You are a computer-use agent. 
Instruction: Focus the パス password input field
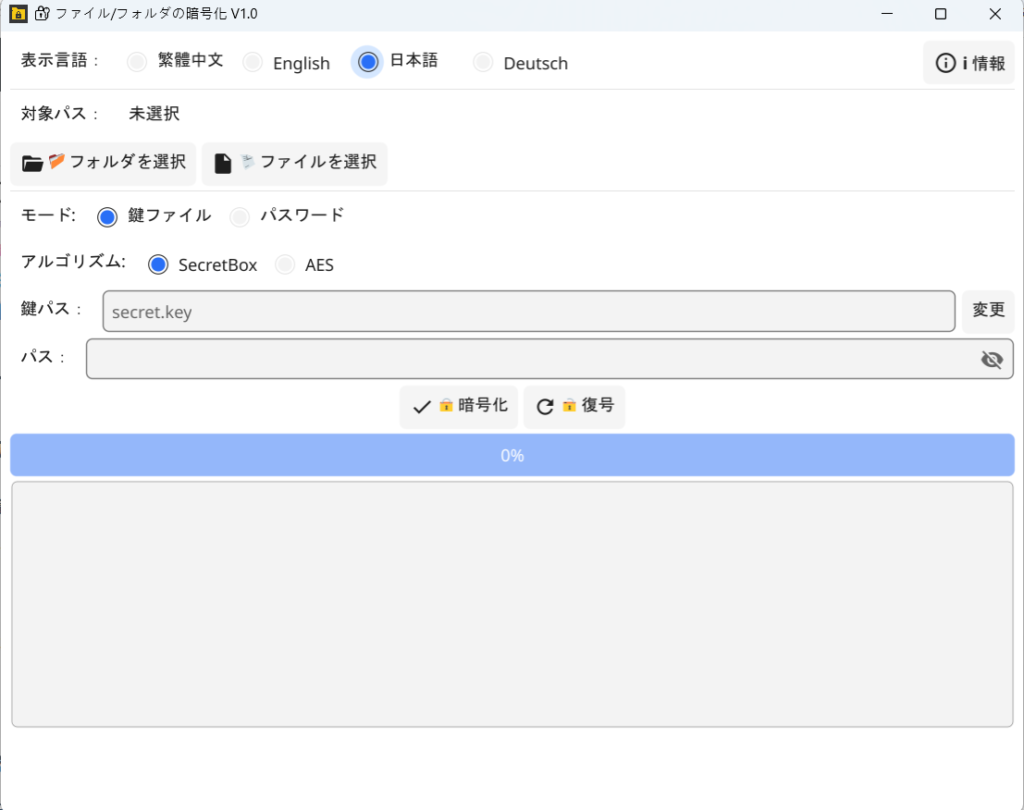coord(530,359)
